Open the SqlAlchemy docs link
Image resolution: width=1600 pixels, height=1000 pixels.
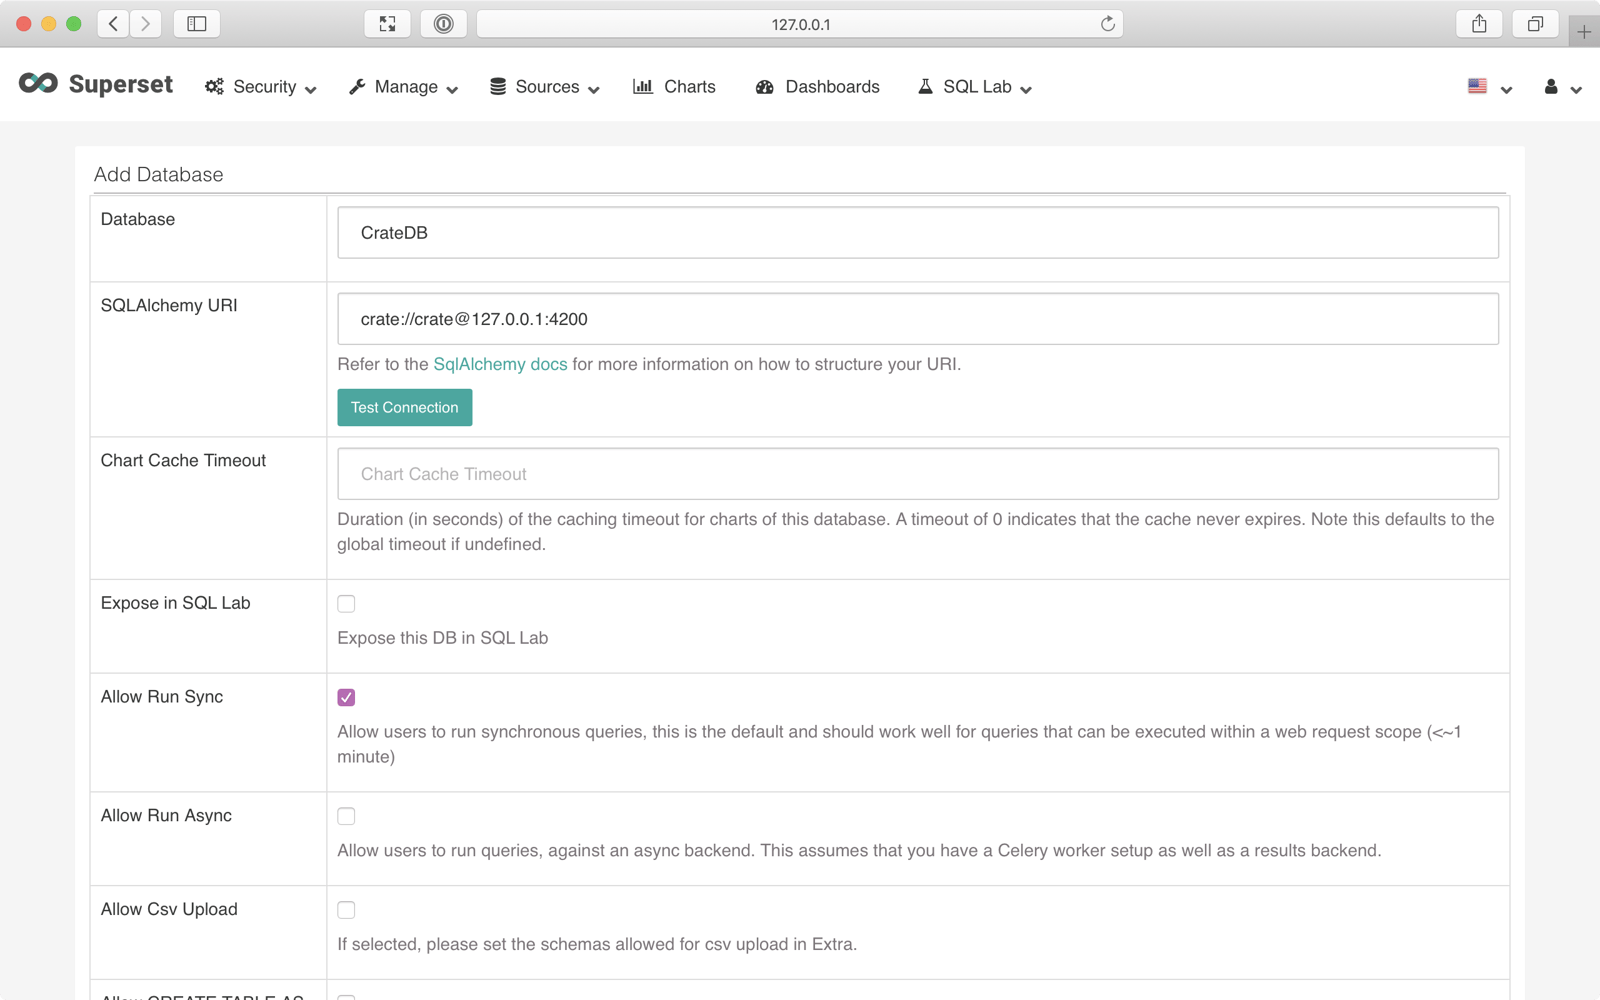500,364
